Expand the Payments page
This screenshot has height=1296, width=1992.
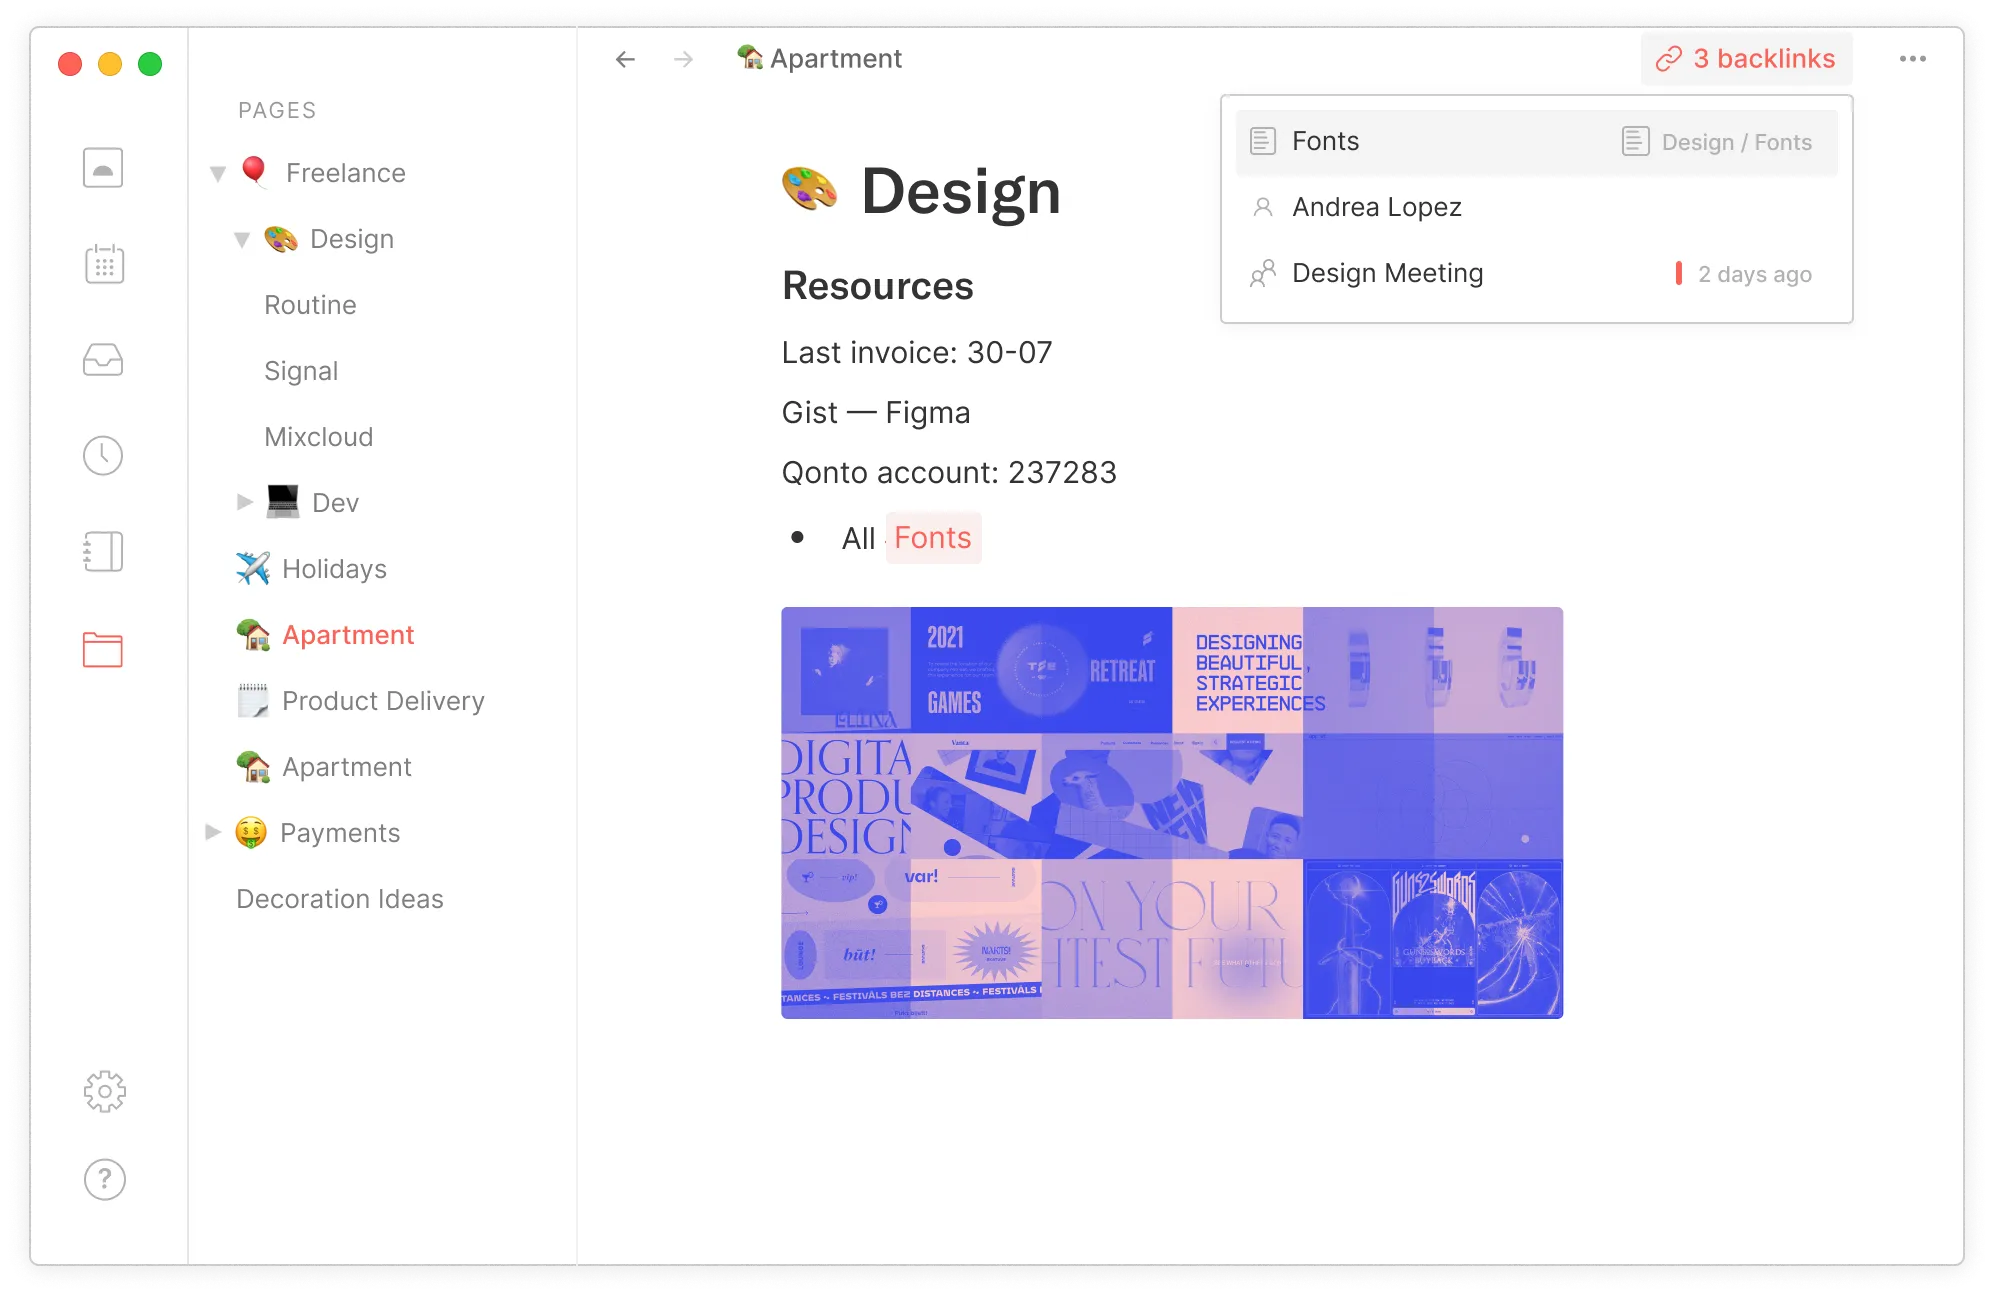(x=213, y=832)
